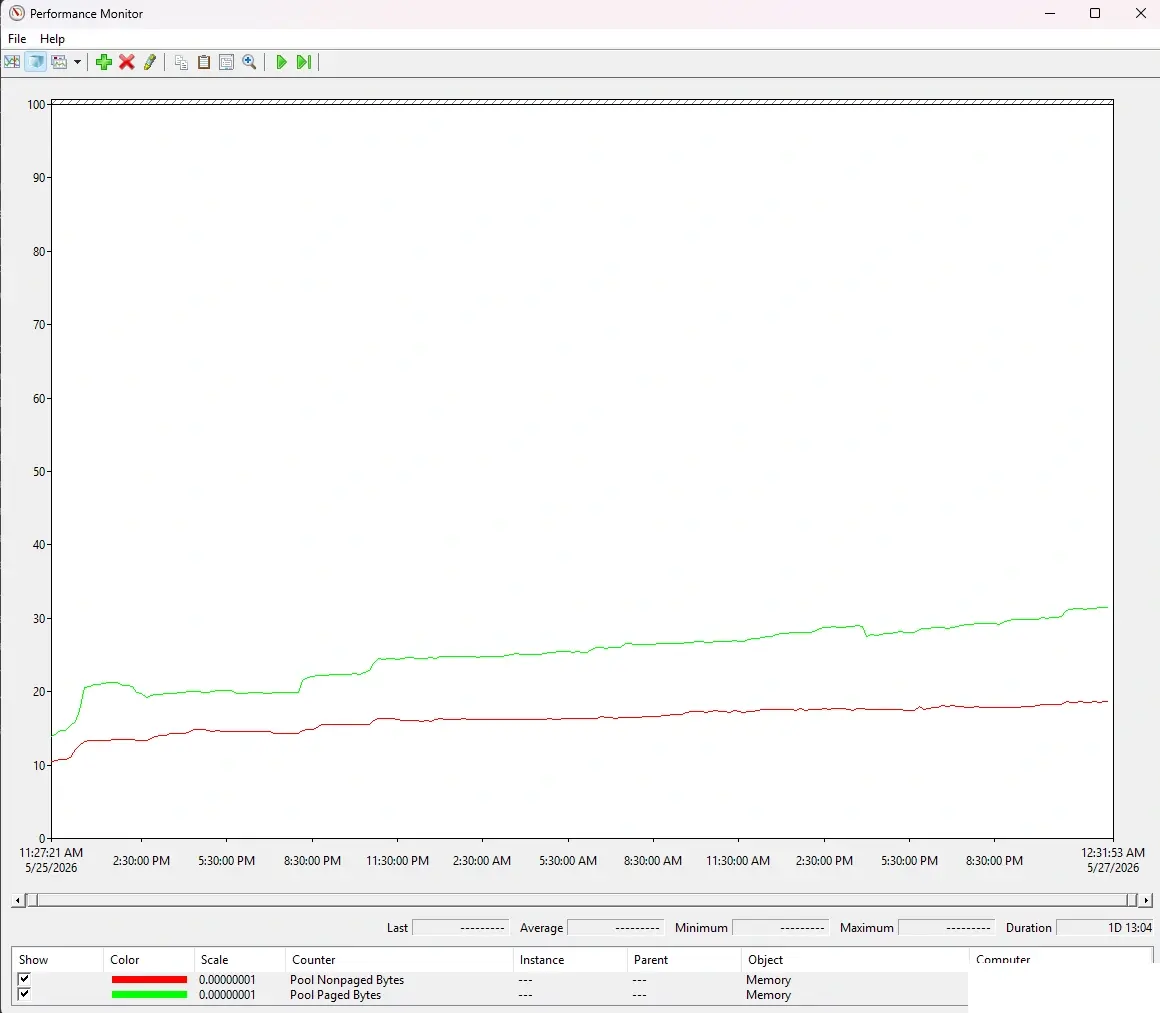Image resolution: width=1160 pixels, height=1013 pixels.
Task: Open the Help menu
Action: click(x=53, y=38)
